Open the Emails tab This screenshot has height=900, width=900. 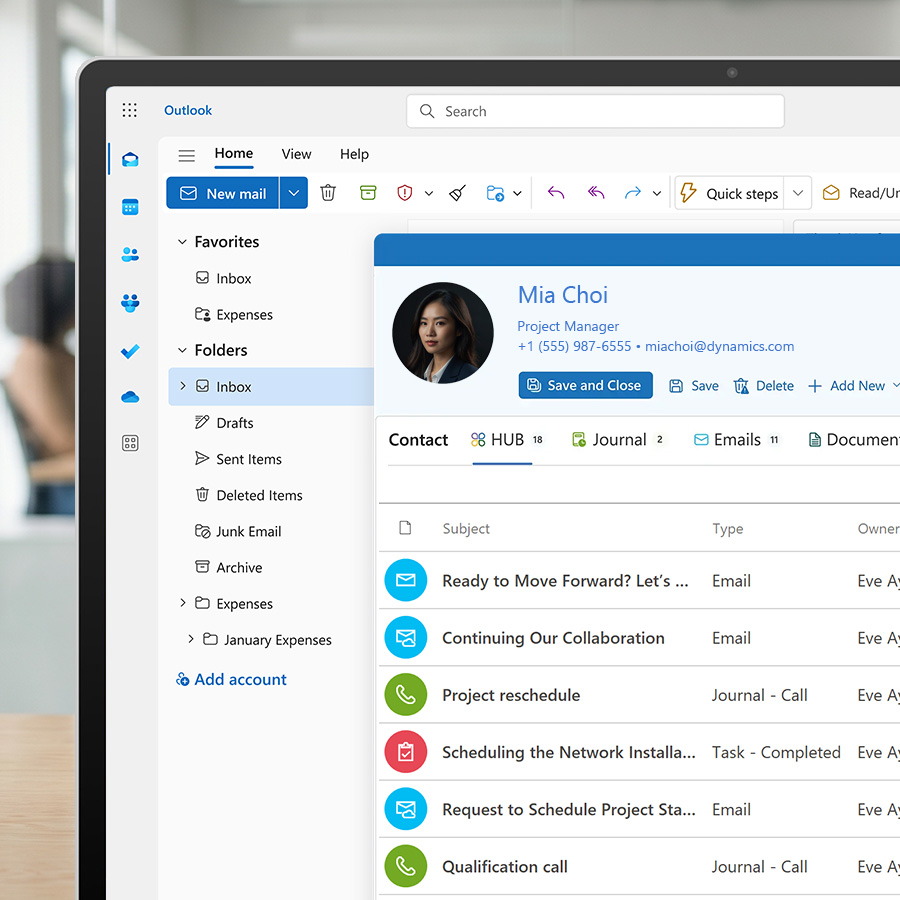click(736, 440)
